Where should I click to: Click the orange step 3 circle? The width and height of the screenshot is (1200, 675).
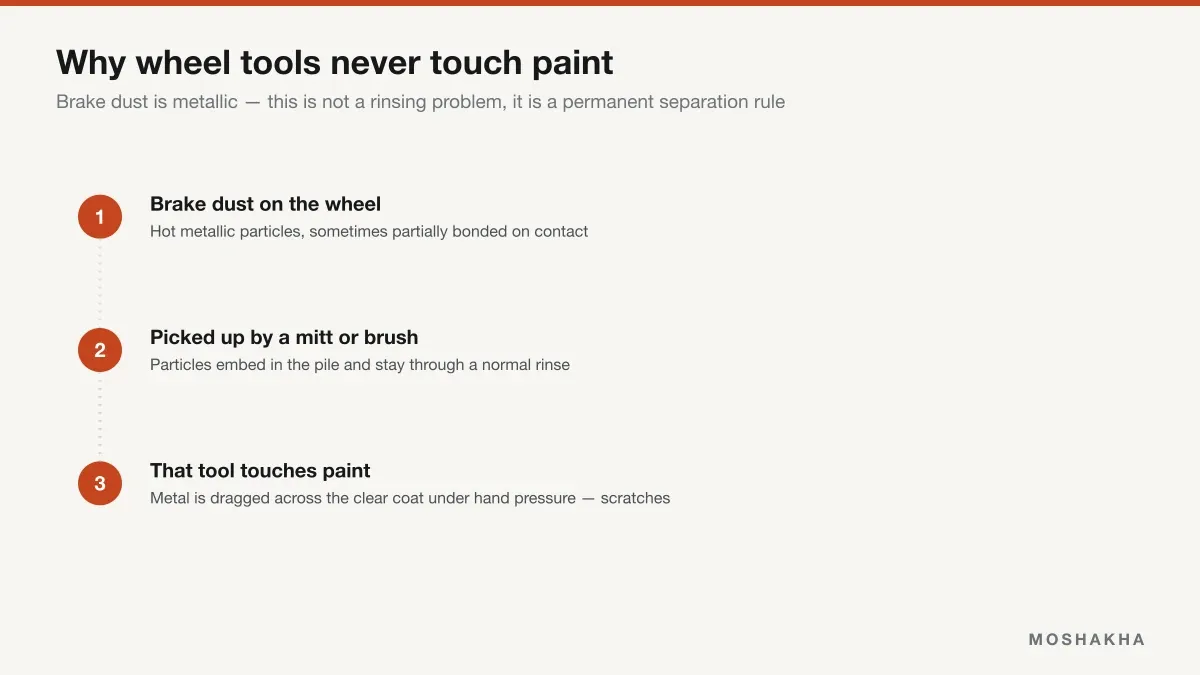(x=100, y=484)
